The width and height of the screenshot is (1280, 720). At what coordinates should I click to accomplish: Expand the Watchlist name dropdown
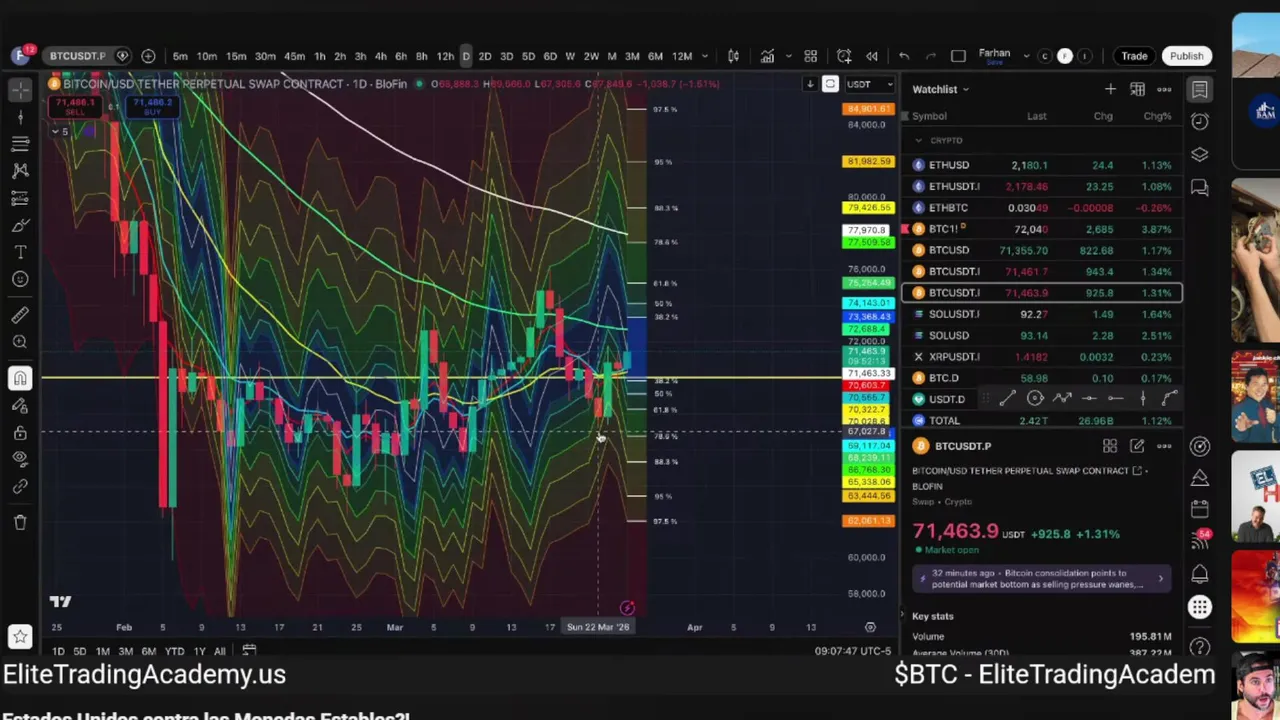point(941,89)
